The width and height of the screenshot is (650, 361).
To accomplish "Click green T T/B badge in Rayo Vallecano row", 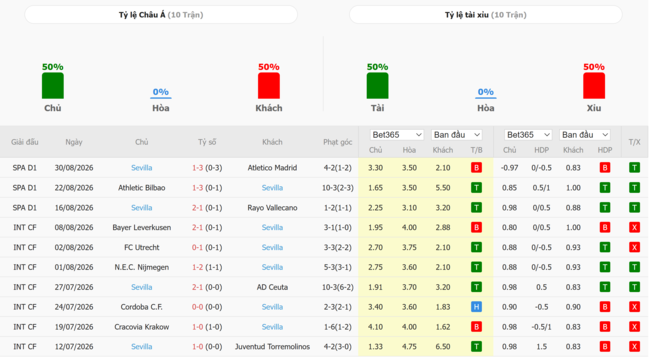I will 476,208.
